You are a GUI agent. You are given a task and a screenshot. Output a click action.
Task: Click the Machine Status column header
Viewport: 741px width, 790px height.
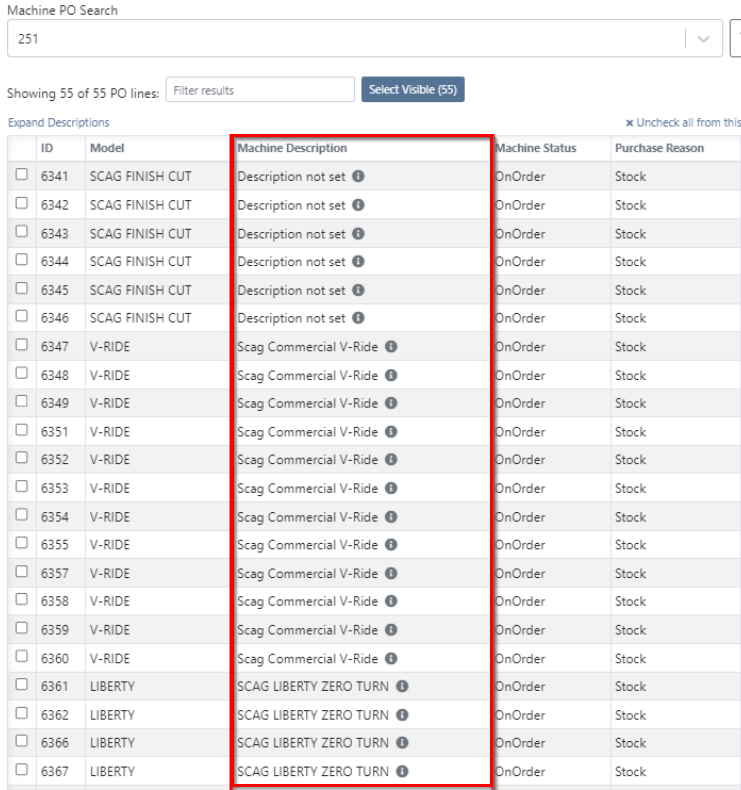535,148
